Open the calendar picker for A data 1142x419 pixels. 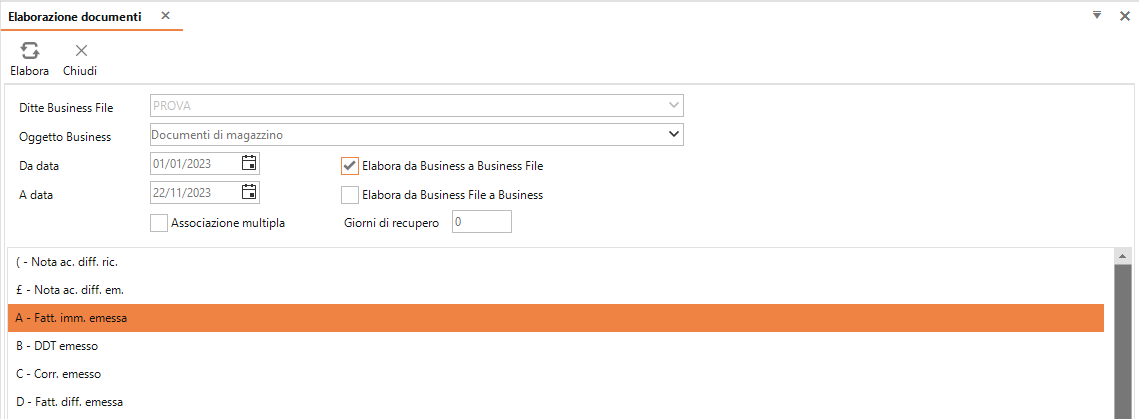[x=248, y=192]
